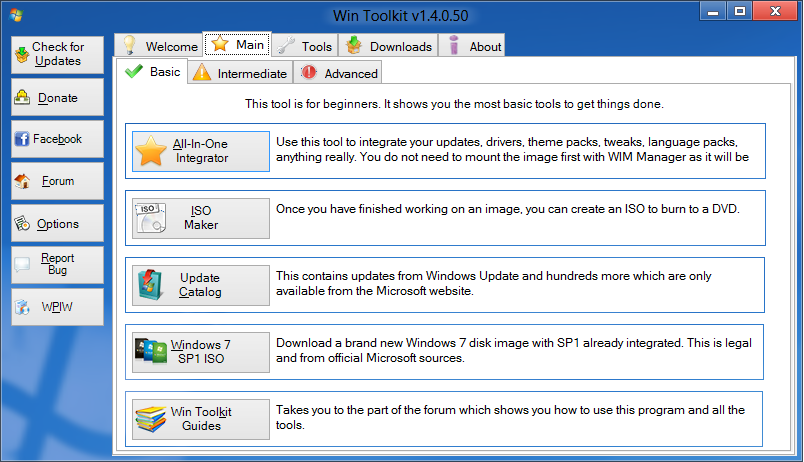Switch to the Intermediate sub-tab
This screenshot has width=804, height=462.
click(240, 73)
